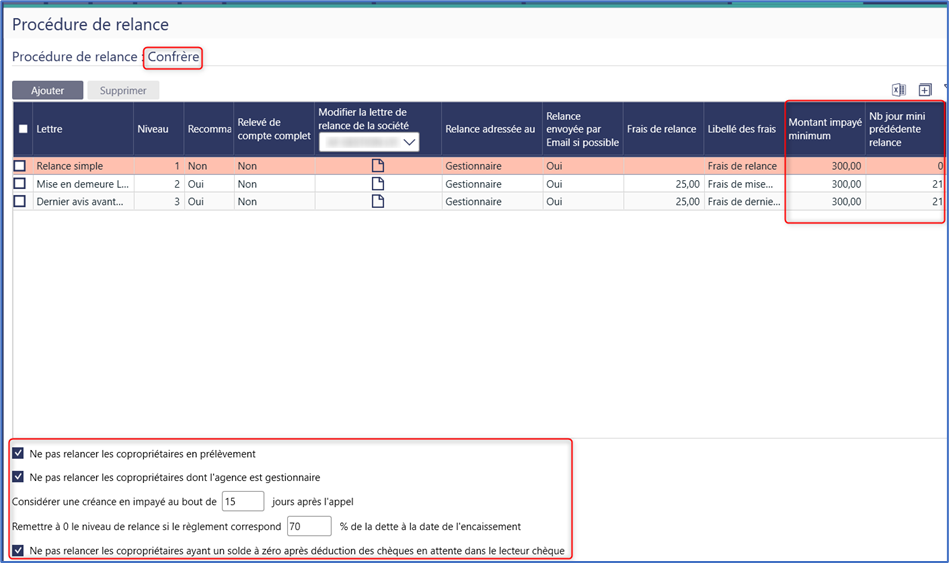This screenshot has width=949, height=563.
Task: Toggle 'dont l'agence est gestionnaire' checkbox
Action: pos(18,477)
